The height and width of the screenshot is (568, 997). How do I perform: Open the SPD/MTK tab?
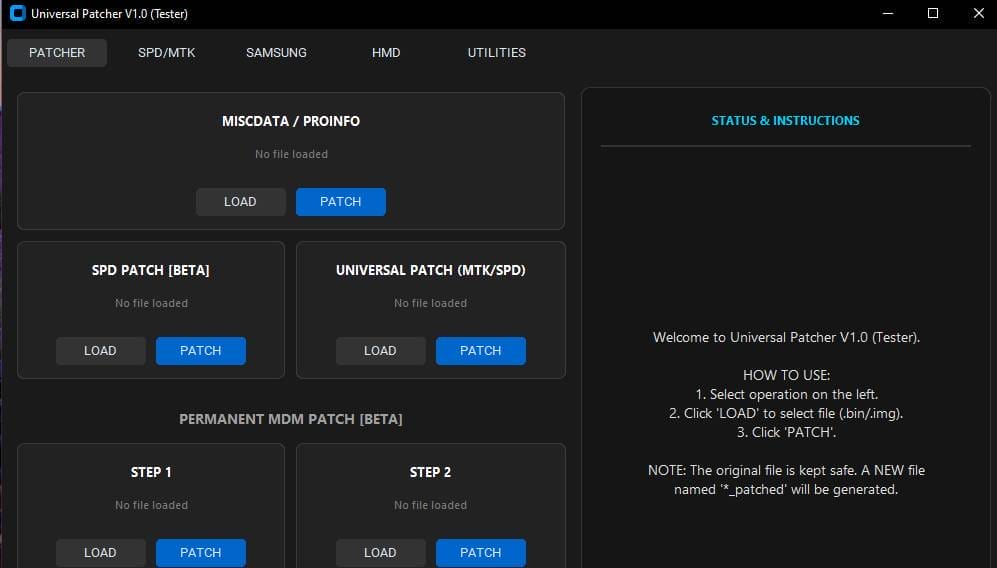point(167,53)
